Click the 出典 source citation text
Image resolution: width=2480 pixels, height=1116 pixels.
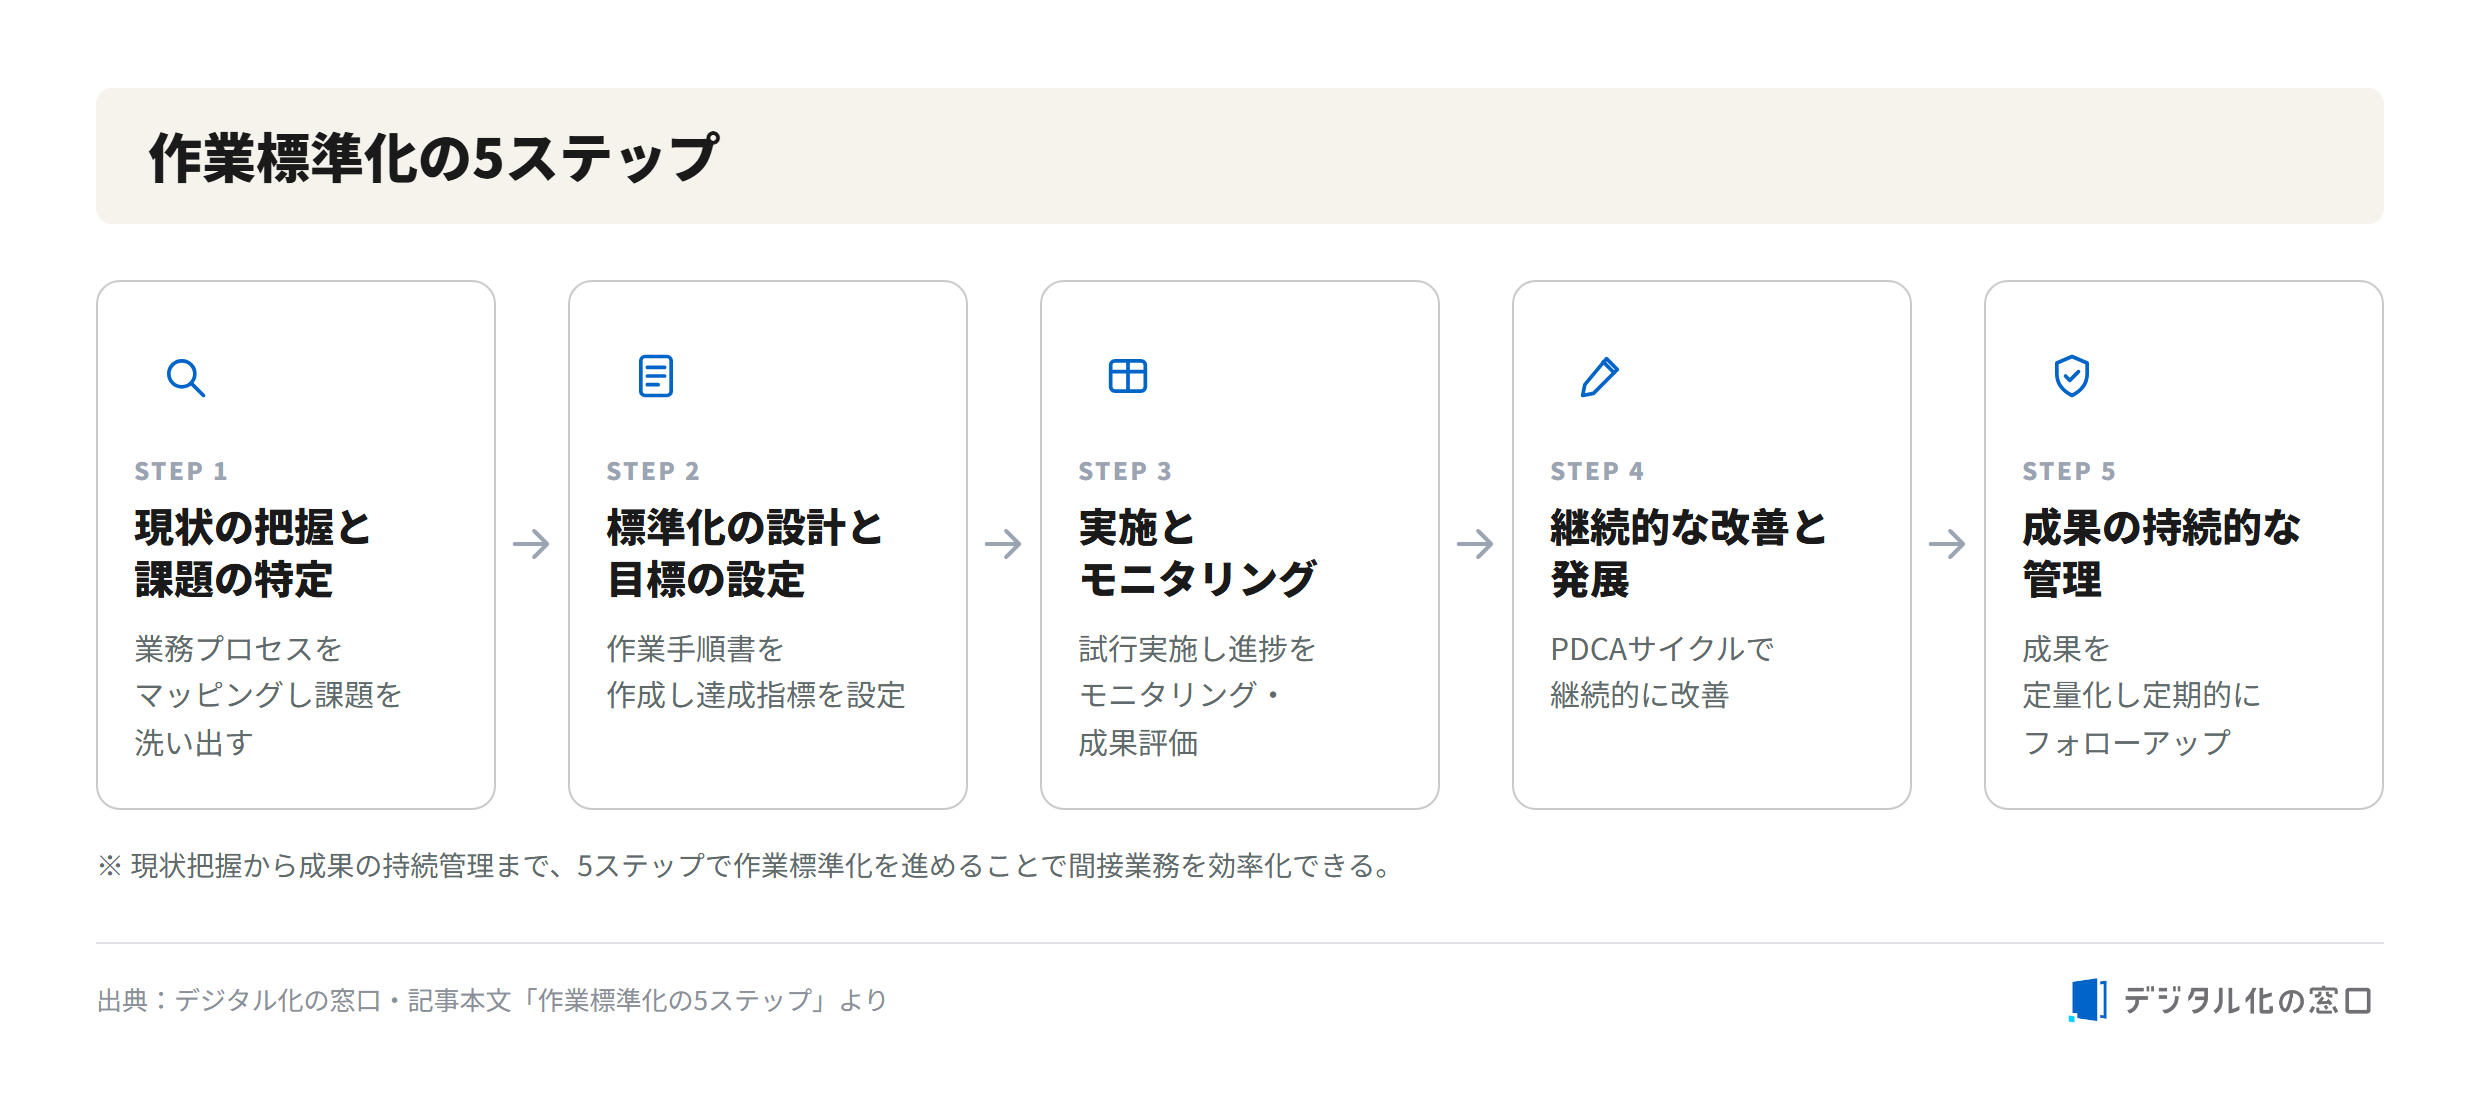pos(492,1000)
